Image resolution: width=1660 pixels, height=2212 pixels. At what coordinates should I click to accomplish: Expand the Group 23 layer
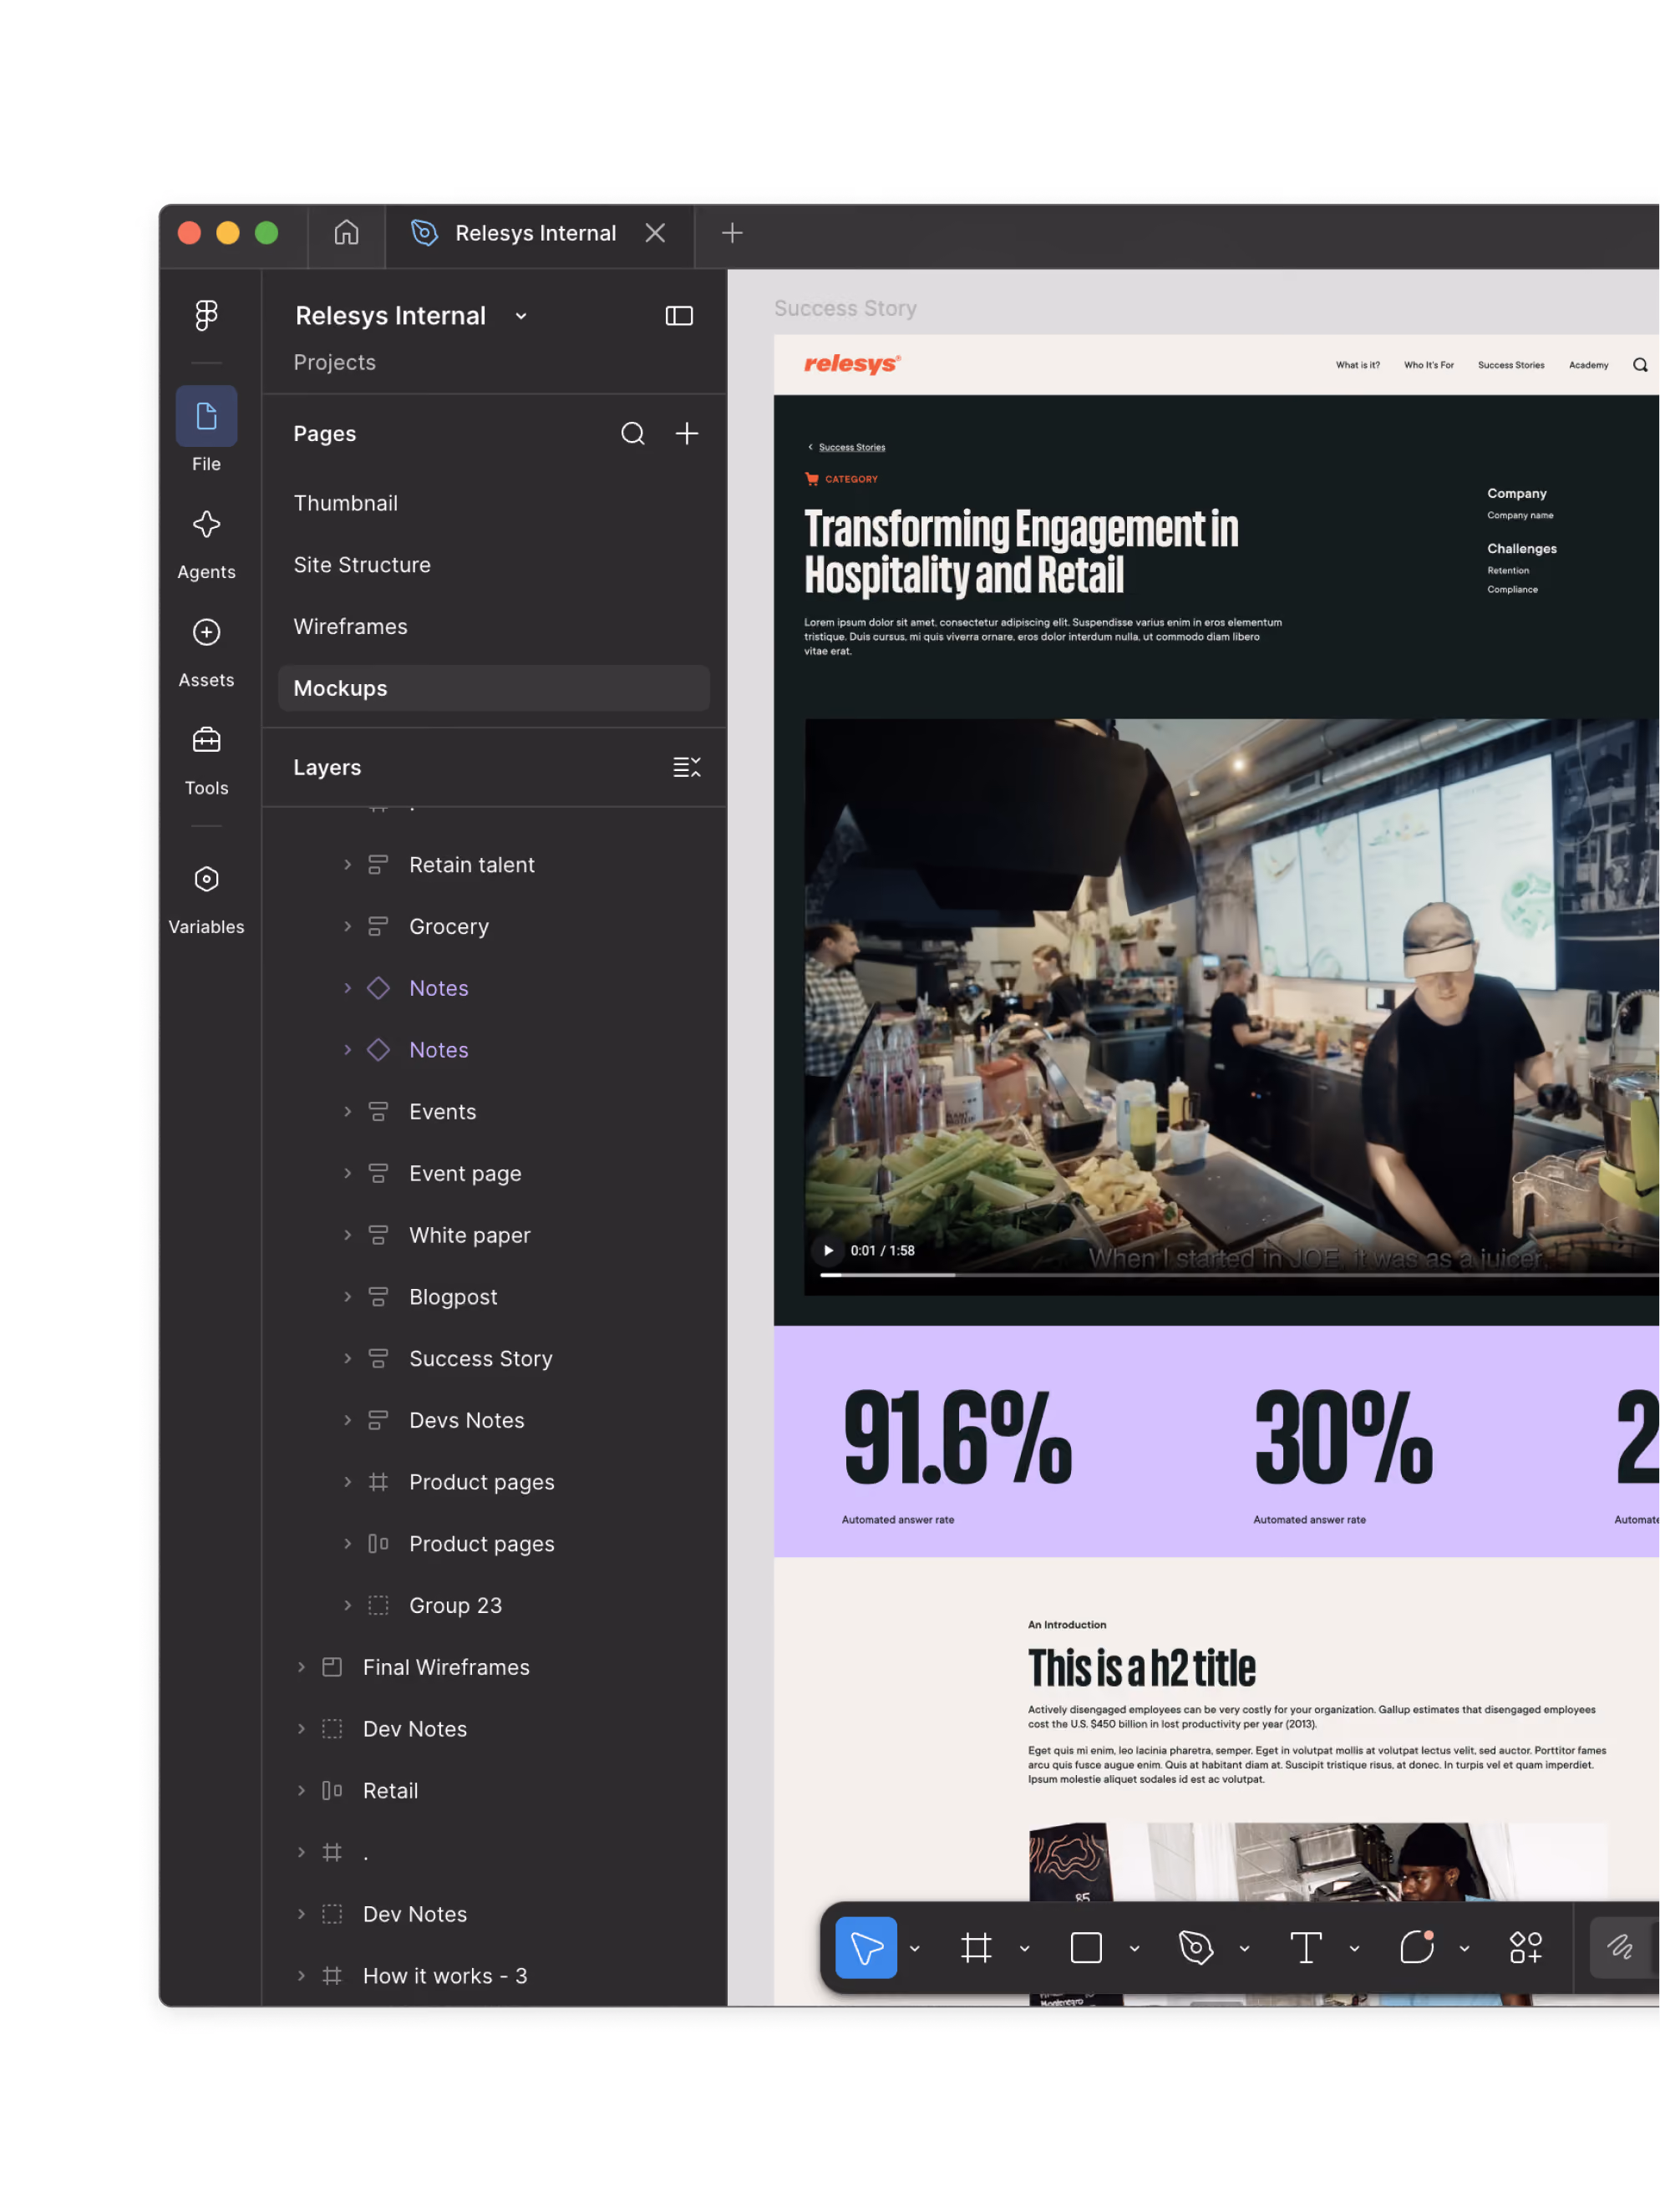[x=347, y=1606]
